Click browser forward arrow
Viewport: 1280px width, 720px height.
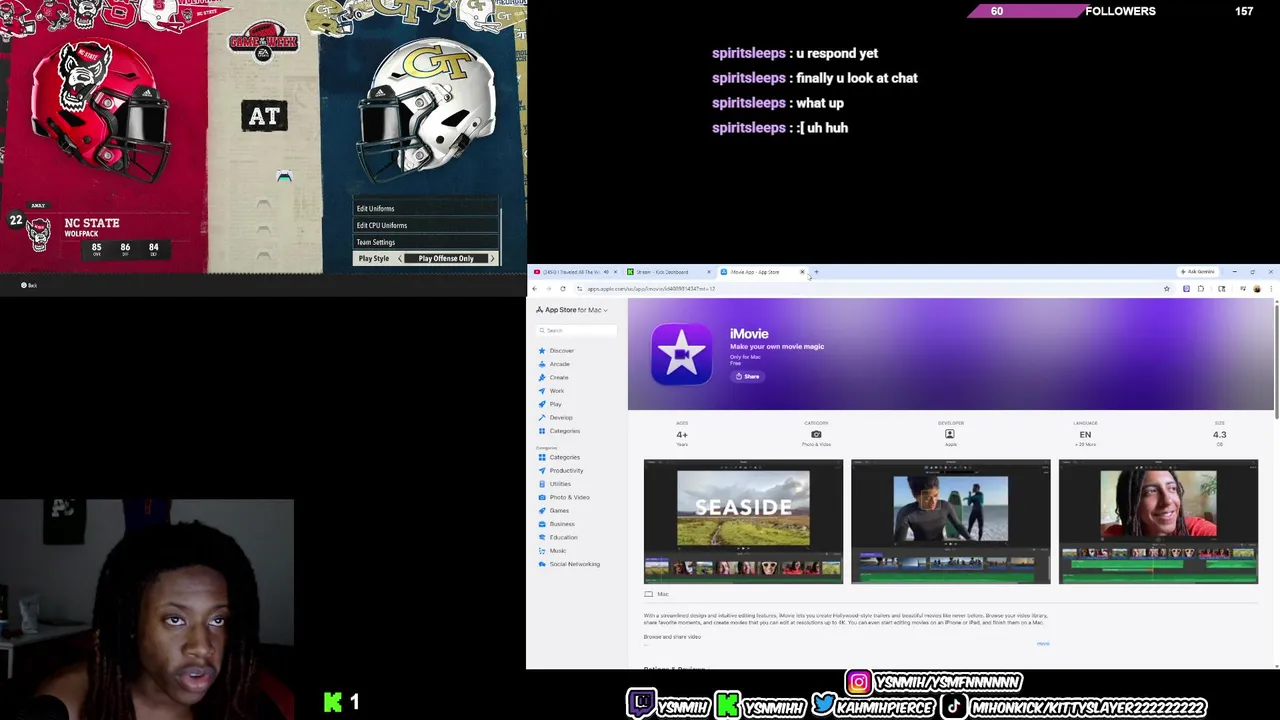click(x=548, y=289)
